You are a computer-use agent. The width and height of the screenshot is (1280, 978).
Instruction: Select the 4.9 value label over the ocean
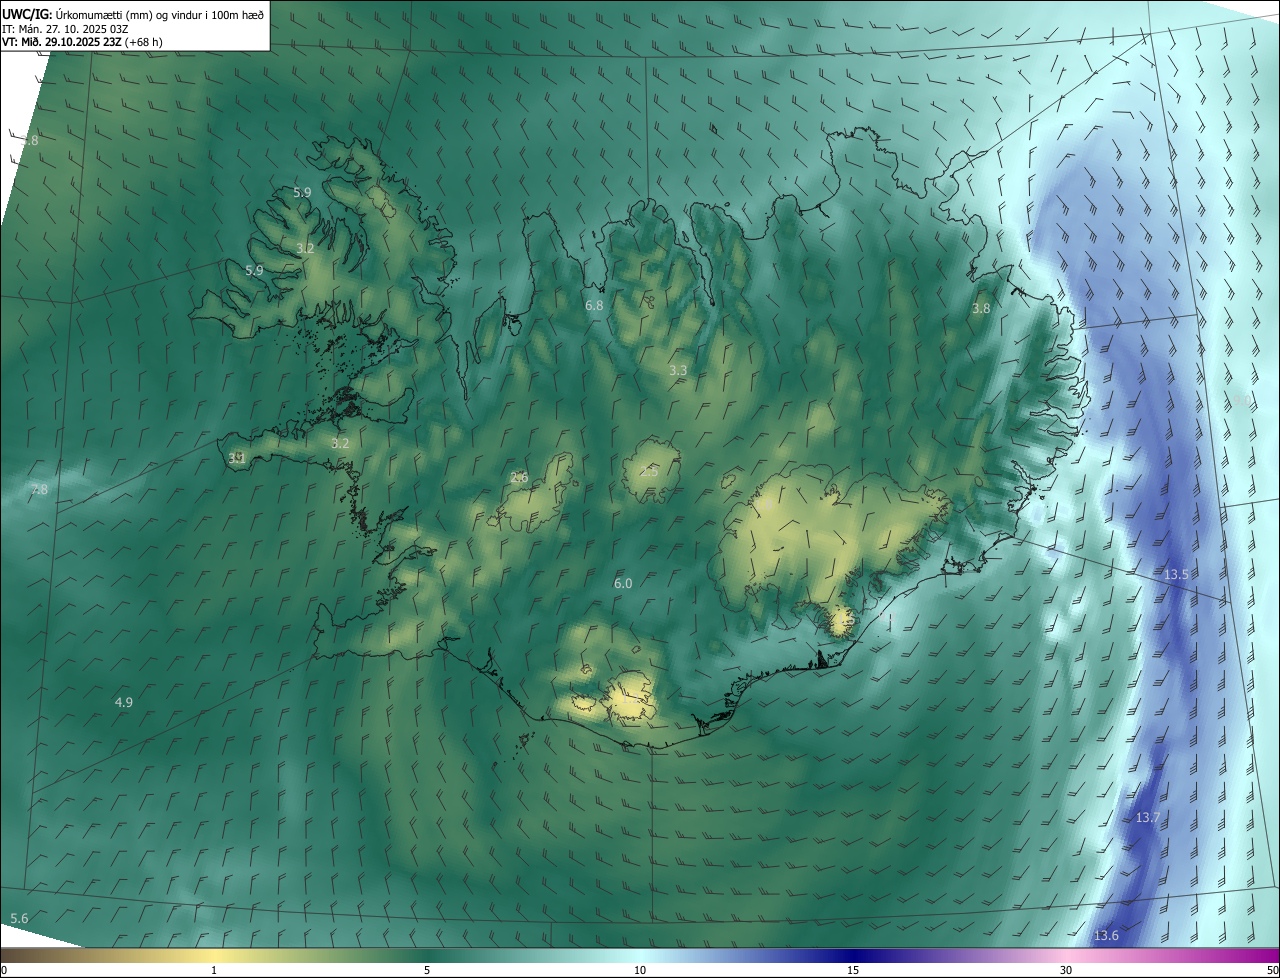124,703
